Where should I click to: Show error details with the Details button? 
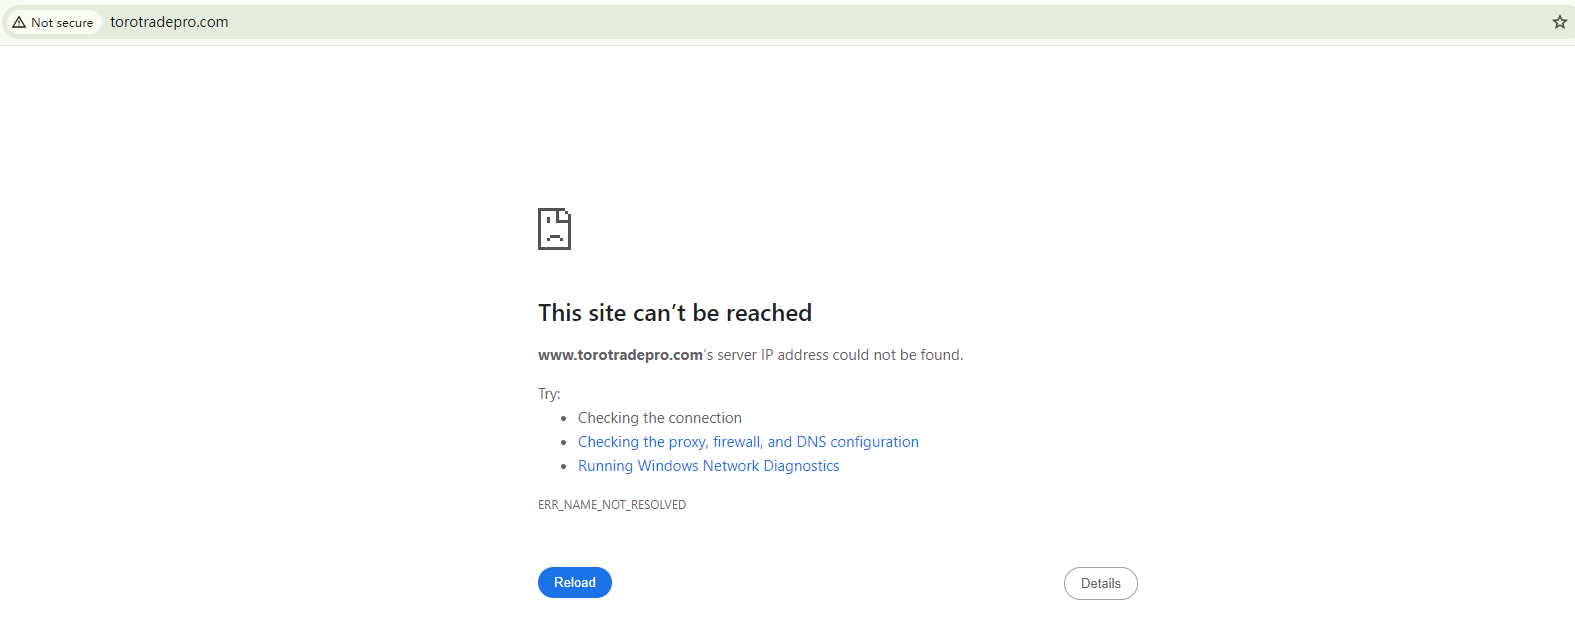pos(1100,584)
